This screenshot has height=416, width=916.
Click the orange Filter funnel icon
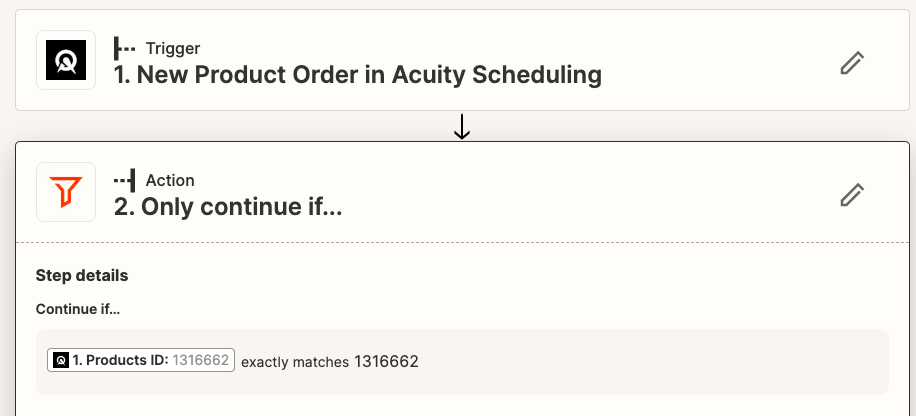66,192
